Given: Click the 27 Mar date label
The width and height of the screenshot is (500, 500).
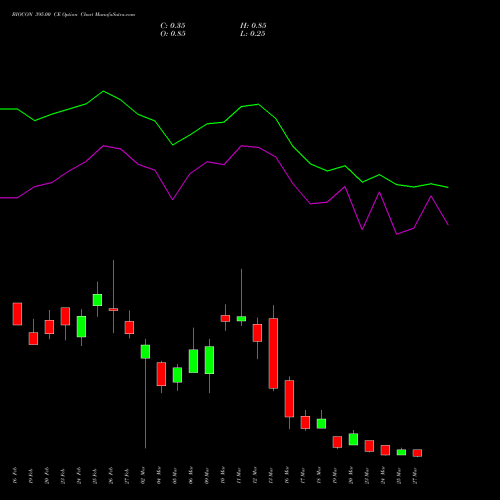Looking at the screenshot, I should coord(415,476).
